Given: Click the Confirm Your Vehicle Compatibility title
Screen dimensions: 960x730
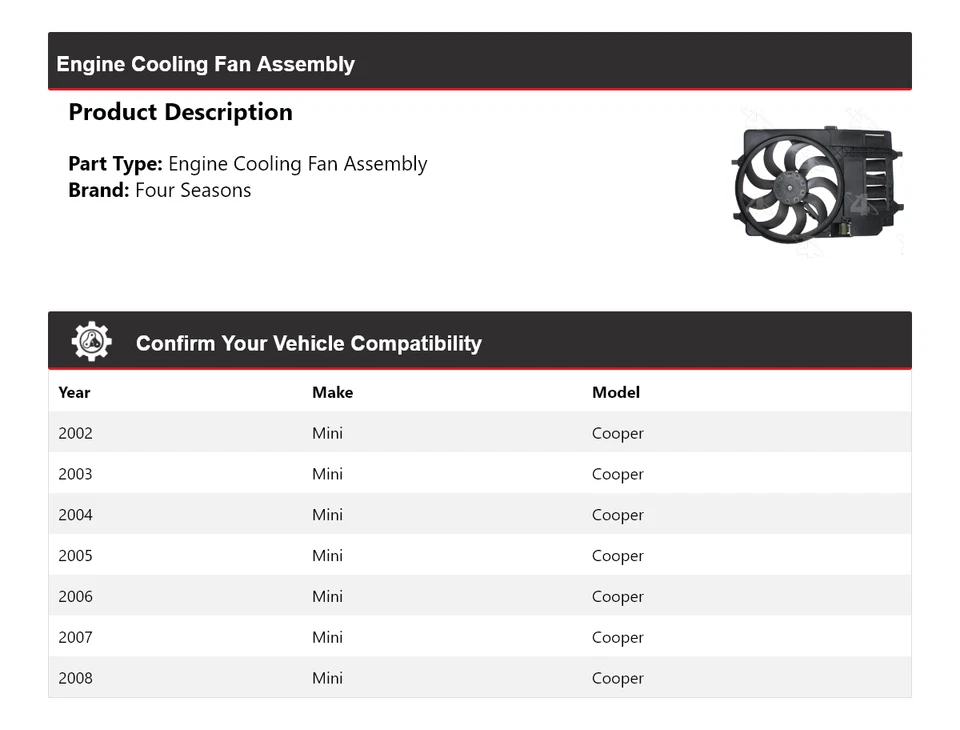Looking at the screenshot, I should point(308,343).
